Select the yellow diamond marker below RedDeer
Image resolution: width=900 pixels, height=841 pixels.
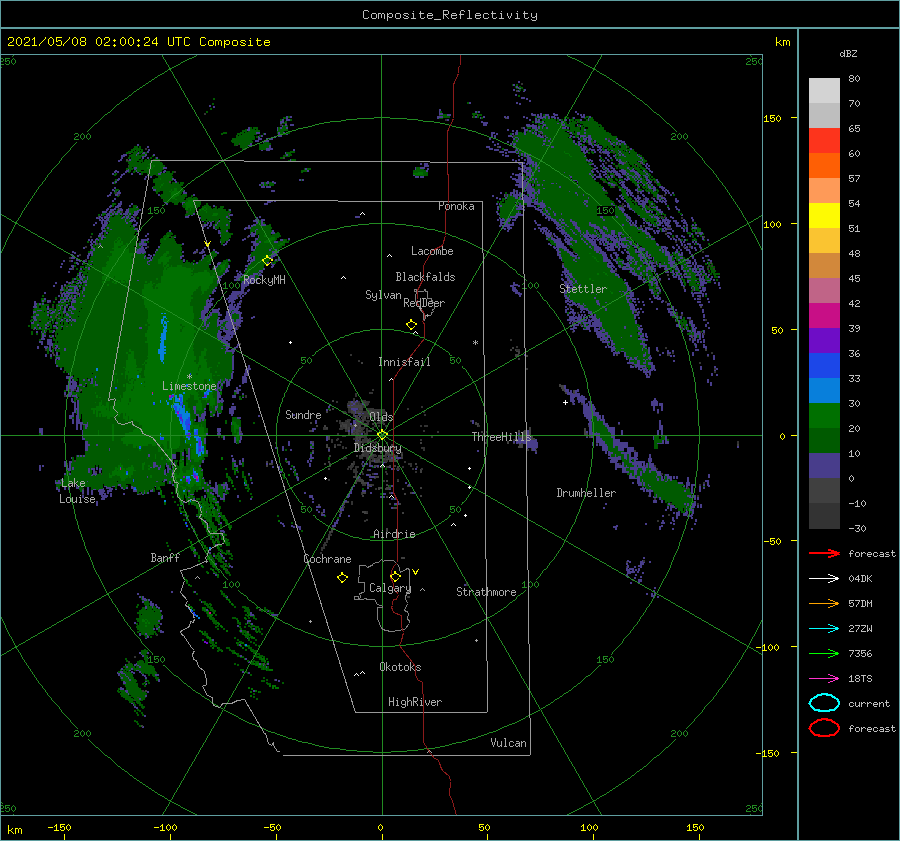tap(411, 325)
